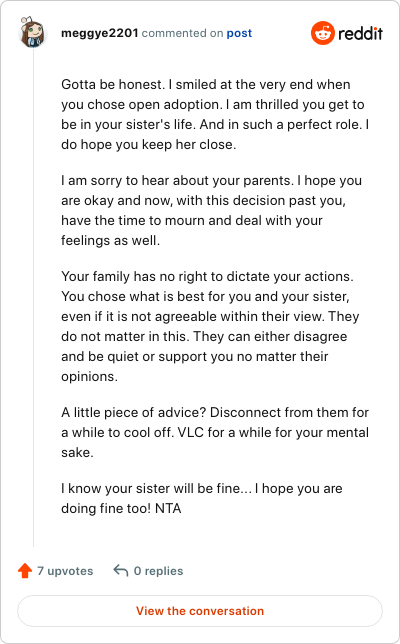
Task: Click the "A little piece of advice?" paragraph
Action: [215, 432]
